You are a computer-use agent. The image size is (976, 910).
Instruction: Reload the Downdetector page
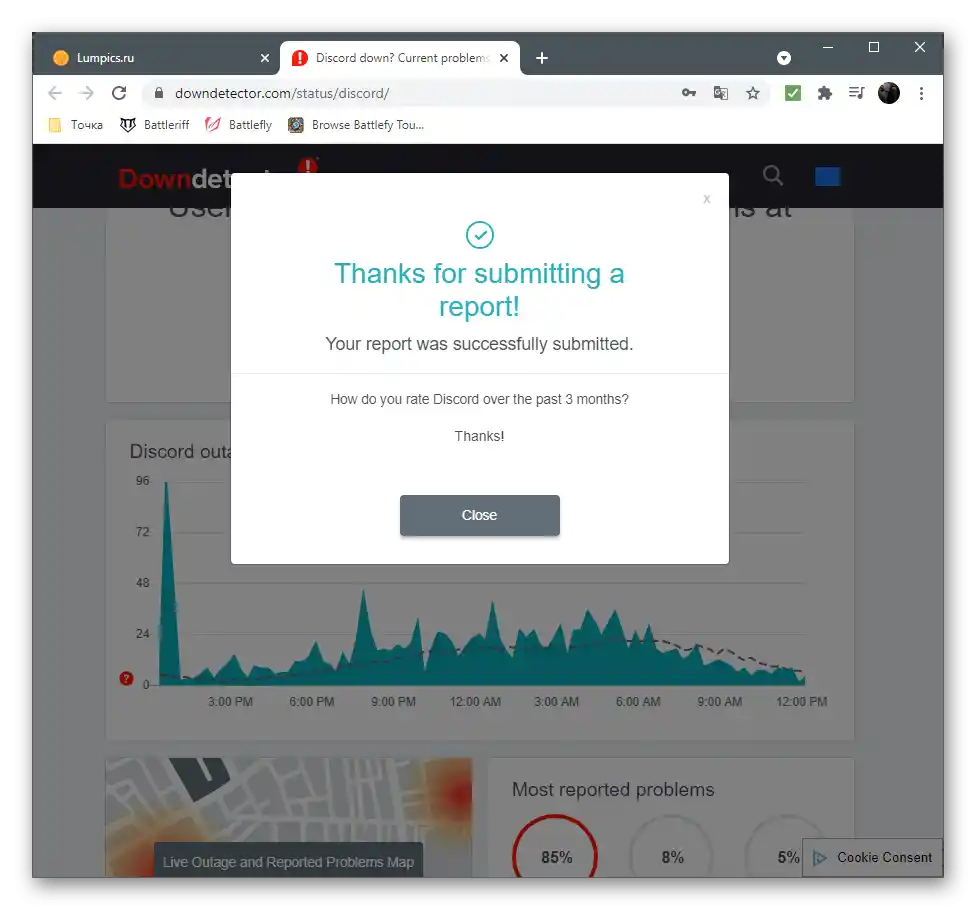click(x=119, y=93)
